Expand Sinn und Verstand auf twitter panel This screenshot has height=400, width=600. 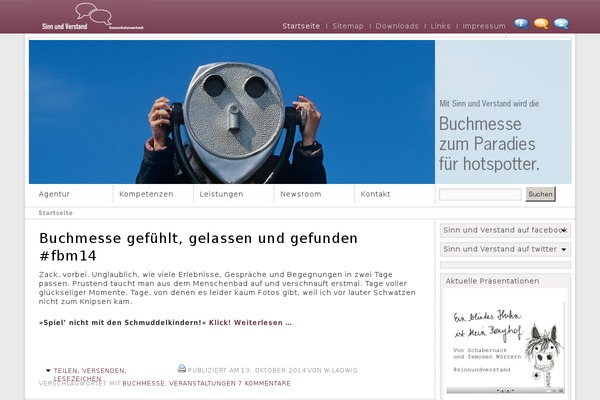click(x=505, y=249)
